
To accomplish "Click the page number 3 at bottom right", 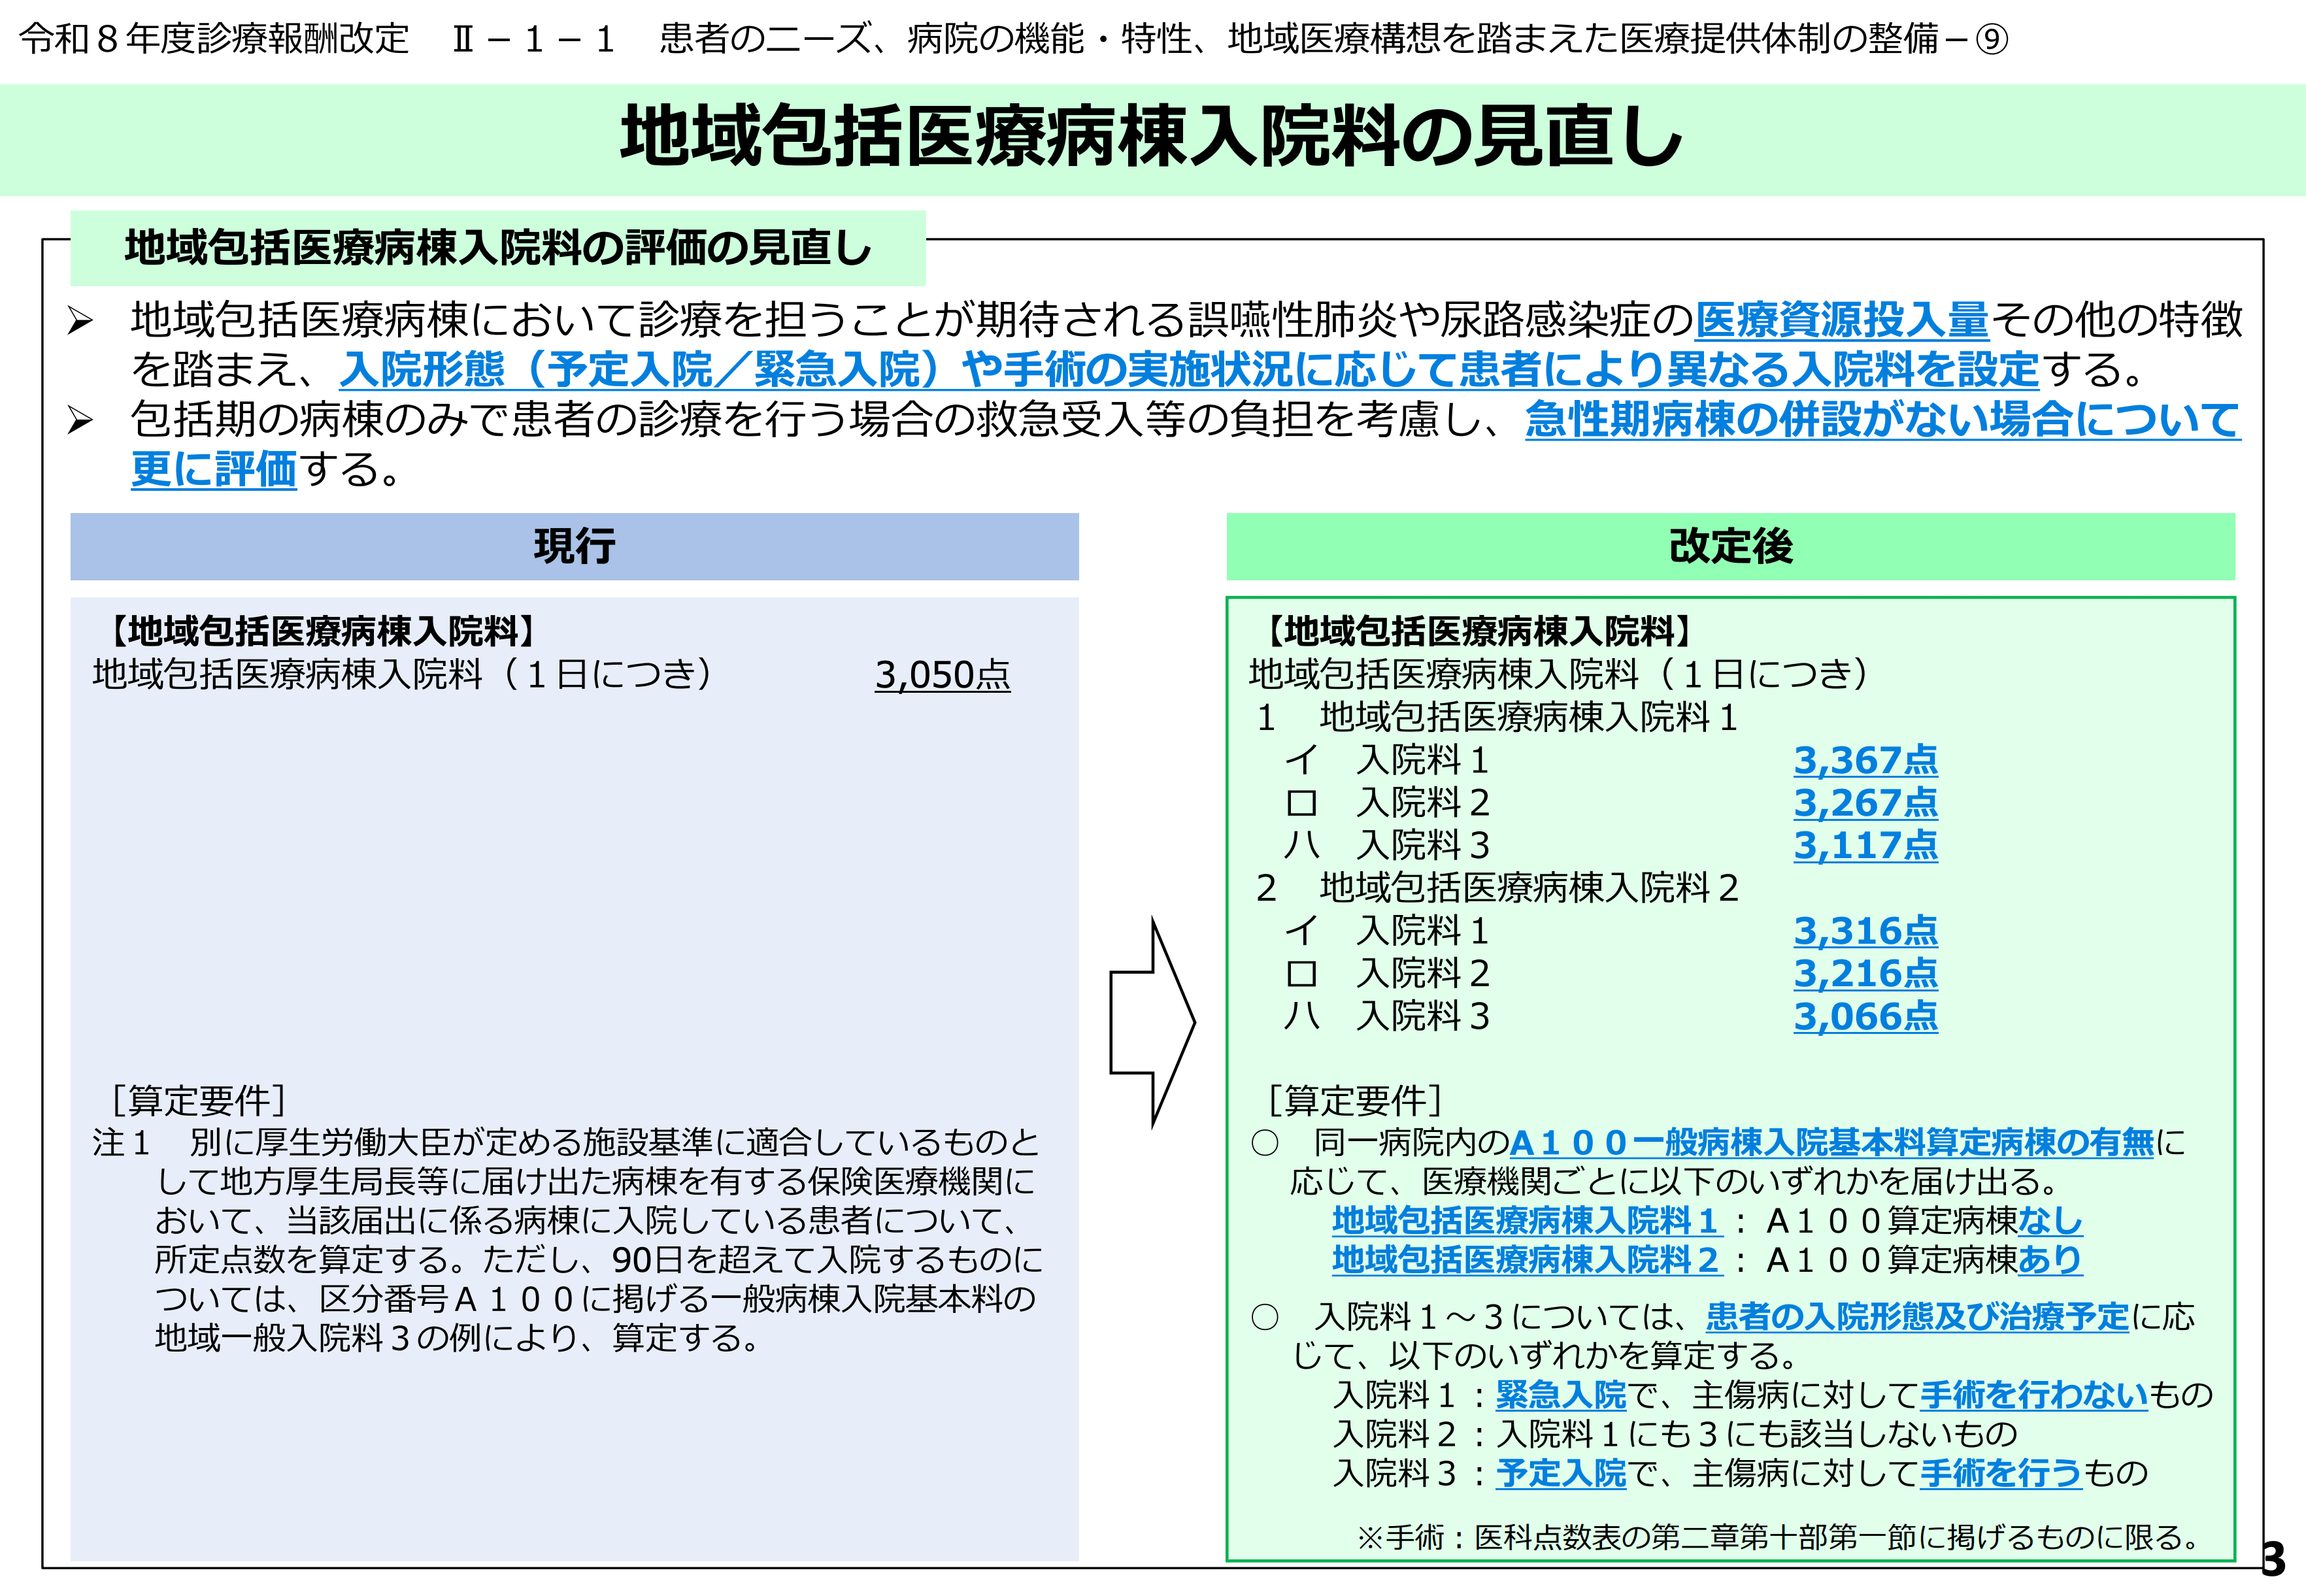I will tap(2273, 1560).
